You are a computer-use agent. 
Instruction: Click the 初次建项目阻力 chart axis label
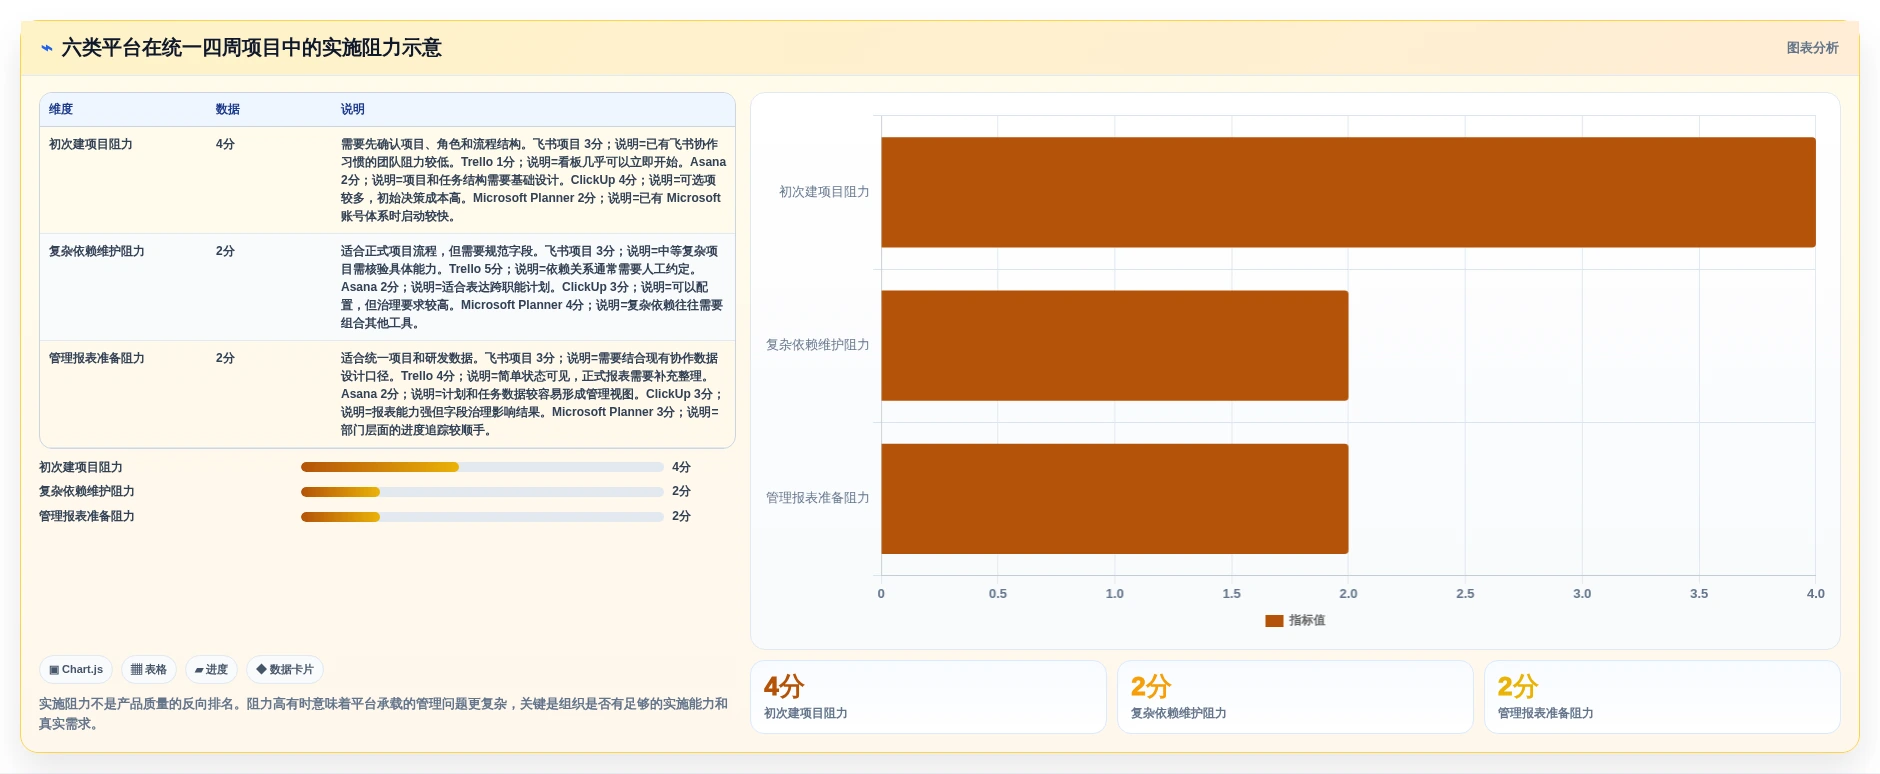(x=824, y=192)
